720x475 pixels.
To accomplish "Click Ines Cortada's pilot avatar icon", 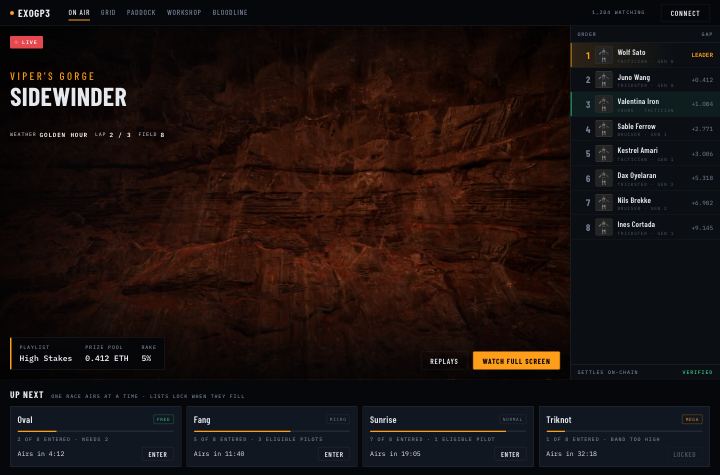I will tap(604, 227).
